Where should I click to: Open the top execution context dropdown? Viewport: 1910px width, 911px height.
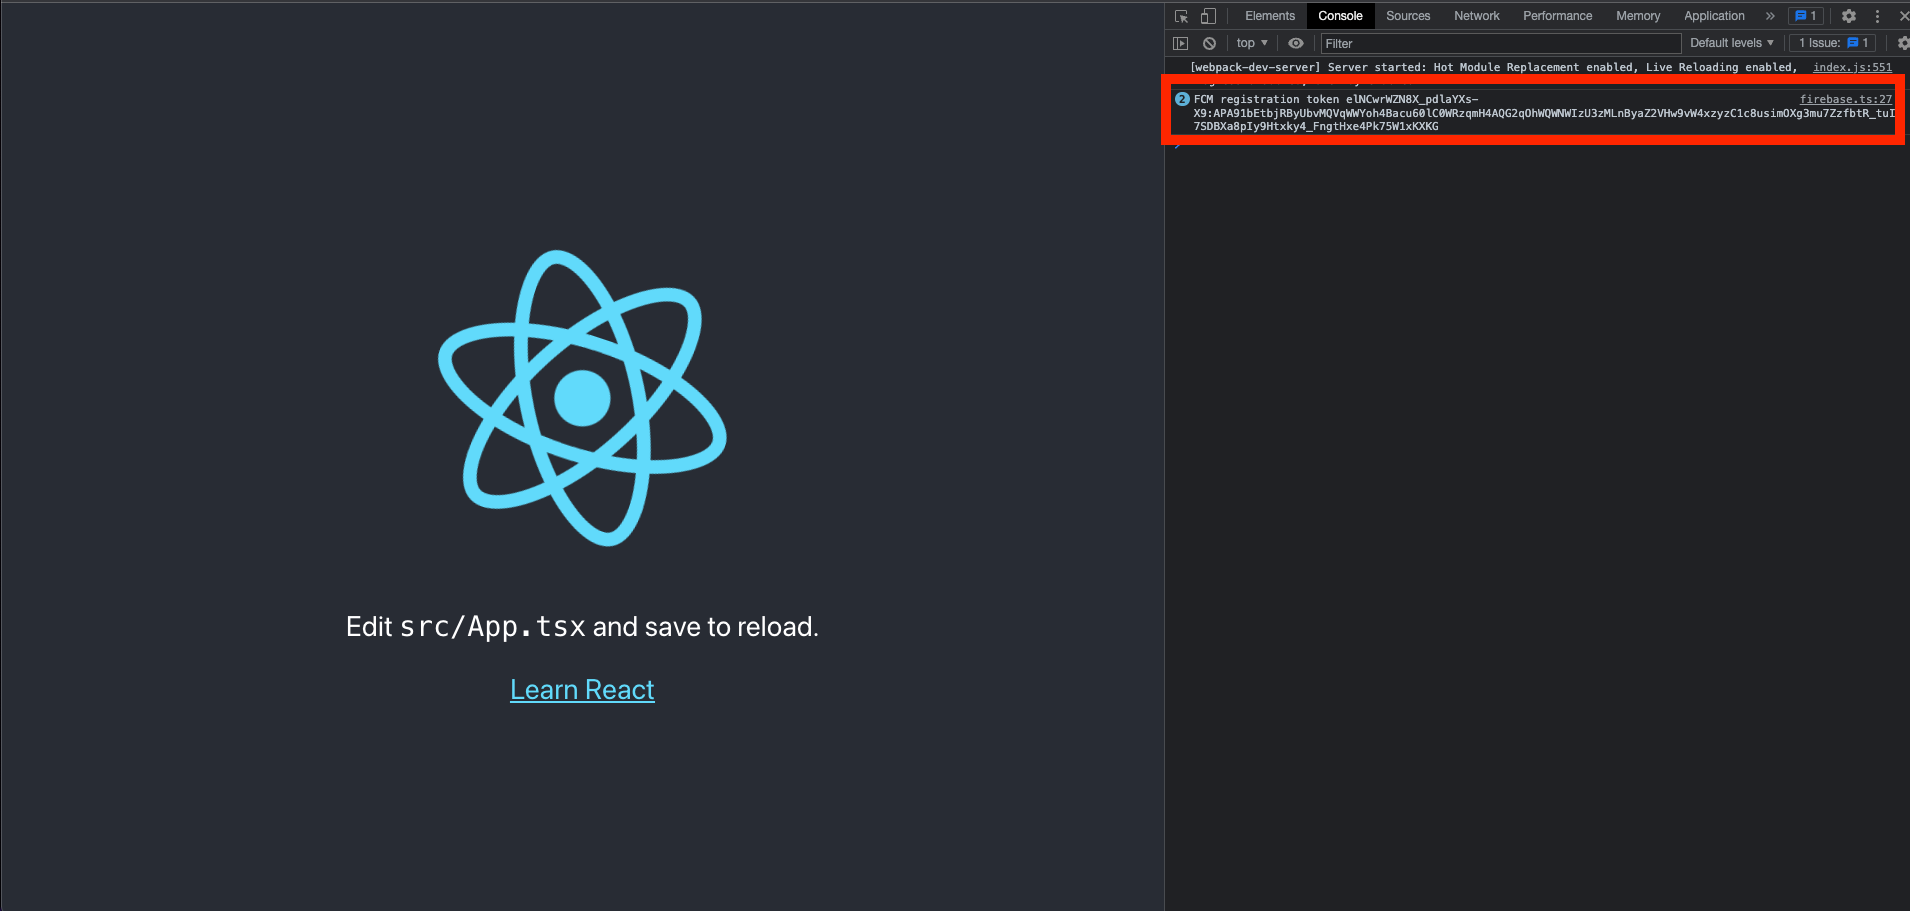tap(1250, 43)
